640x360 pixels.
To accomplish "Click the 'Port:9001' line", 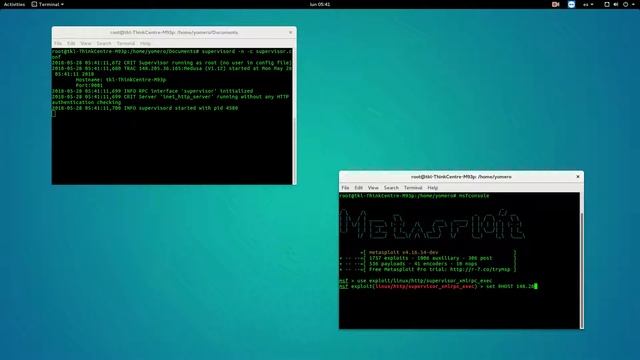I will point(89,85).
